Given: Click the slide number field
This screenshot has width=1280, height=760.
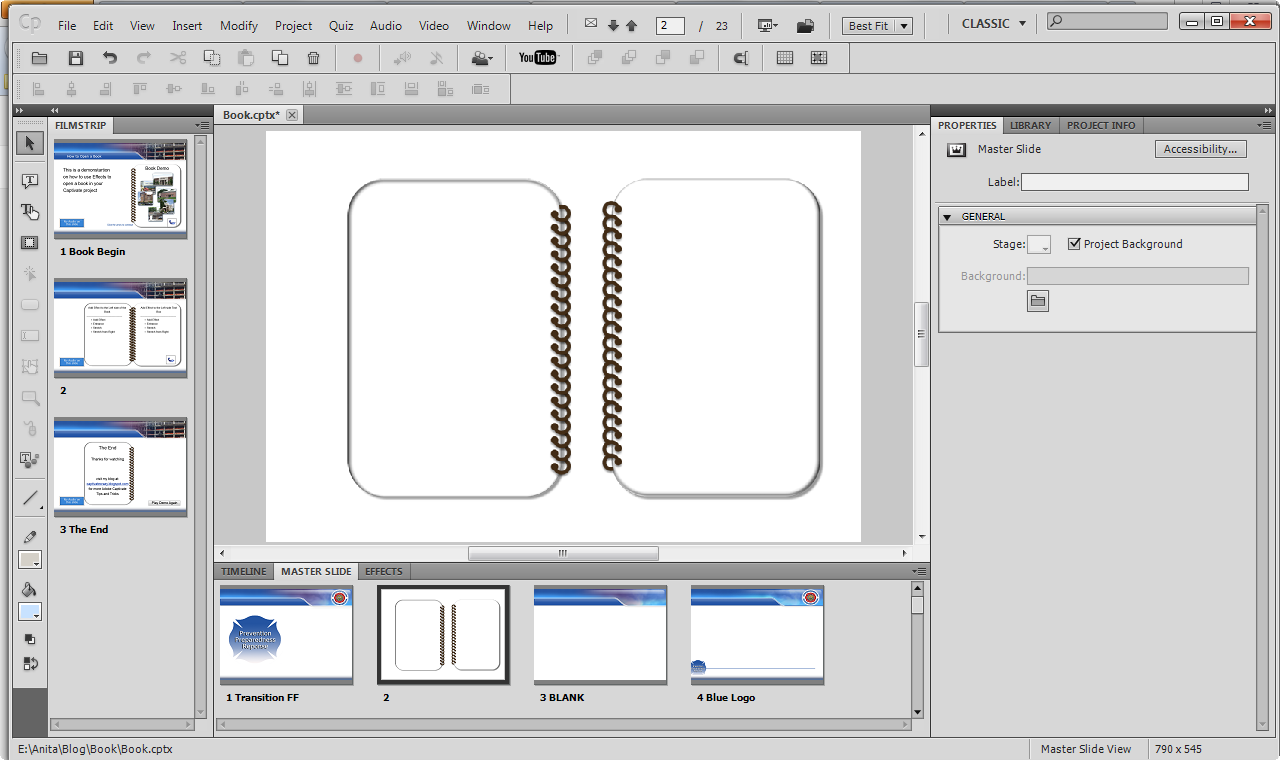Looking at the screenshot, I should click(x=670, y=26).
